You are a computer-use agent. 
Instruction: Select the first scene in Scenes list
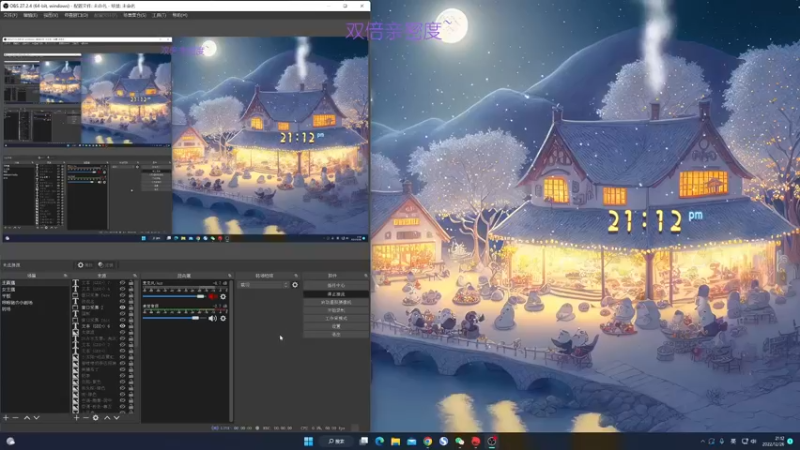tap(35, 283)
